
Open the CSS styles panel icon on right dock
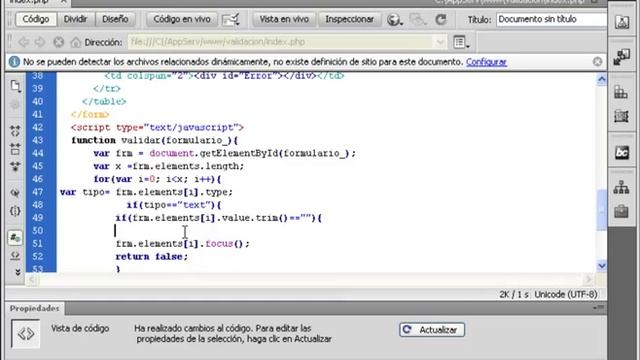[621, 92]
